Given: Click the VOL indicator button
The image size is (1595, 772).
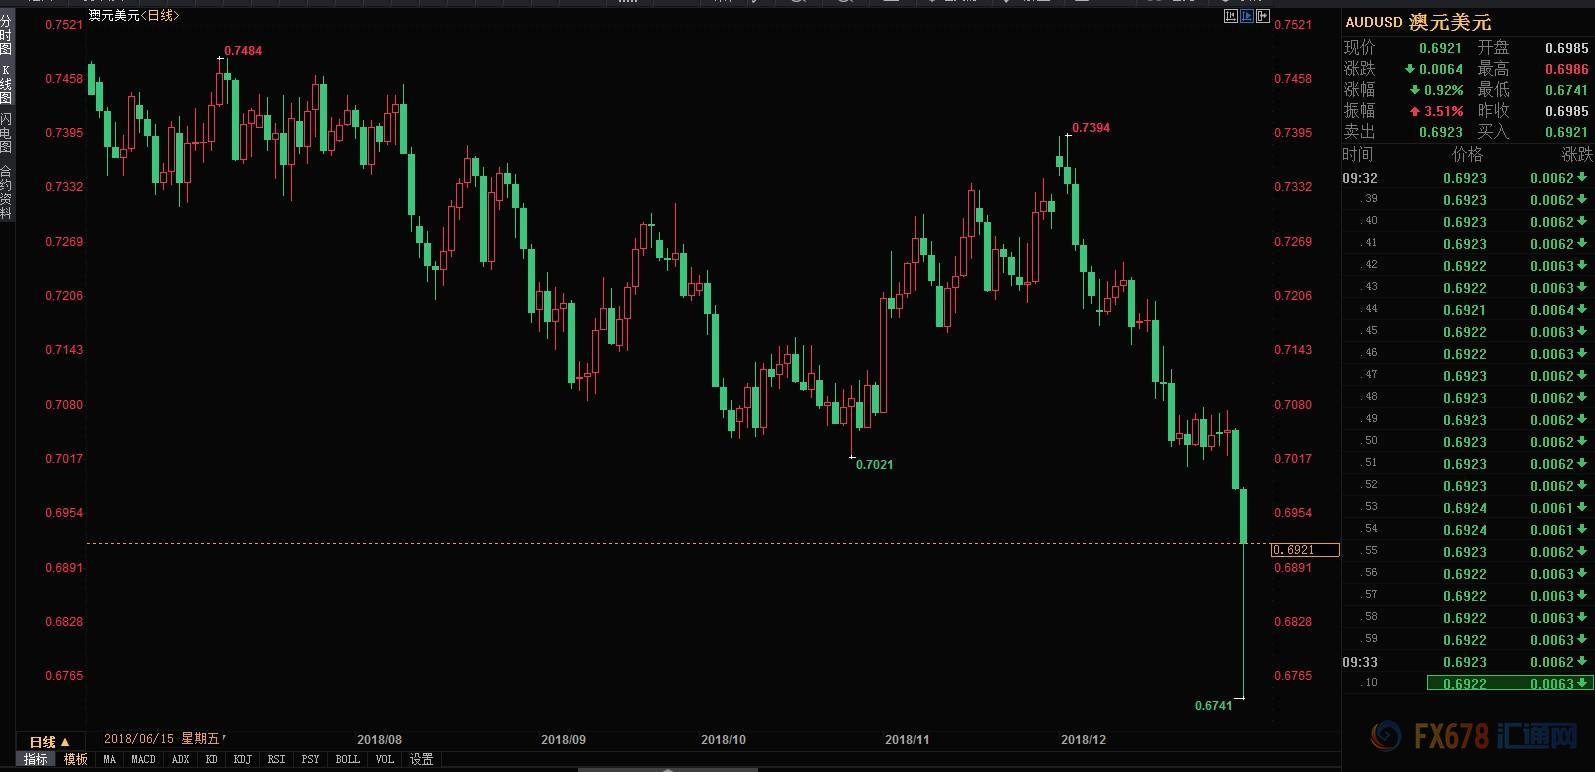Looking at the screenshot, I should 385,759.
